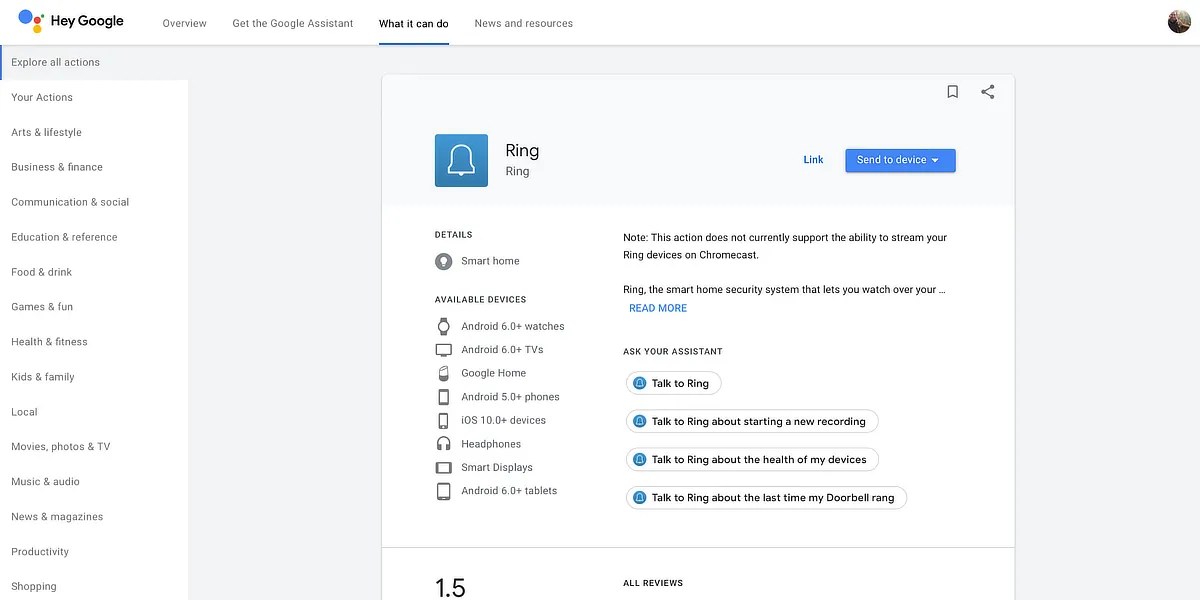Click the Ring app logo tile
This screenshot has width=1200, height=600.
tap(461, 160)
